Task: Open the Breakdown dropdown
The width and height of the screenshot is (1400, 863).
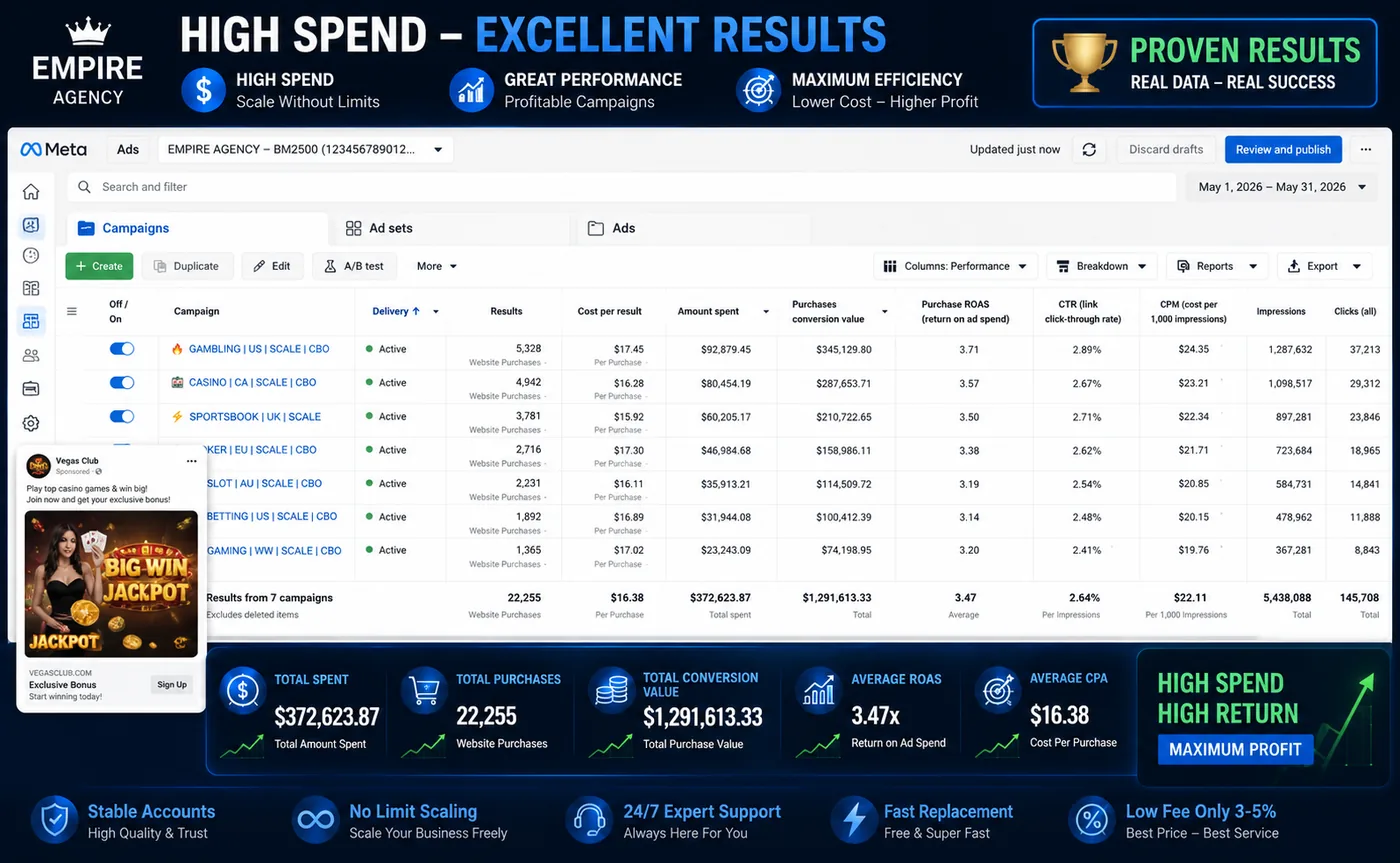Action: pos(1102,266)
